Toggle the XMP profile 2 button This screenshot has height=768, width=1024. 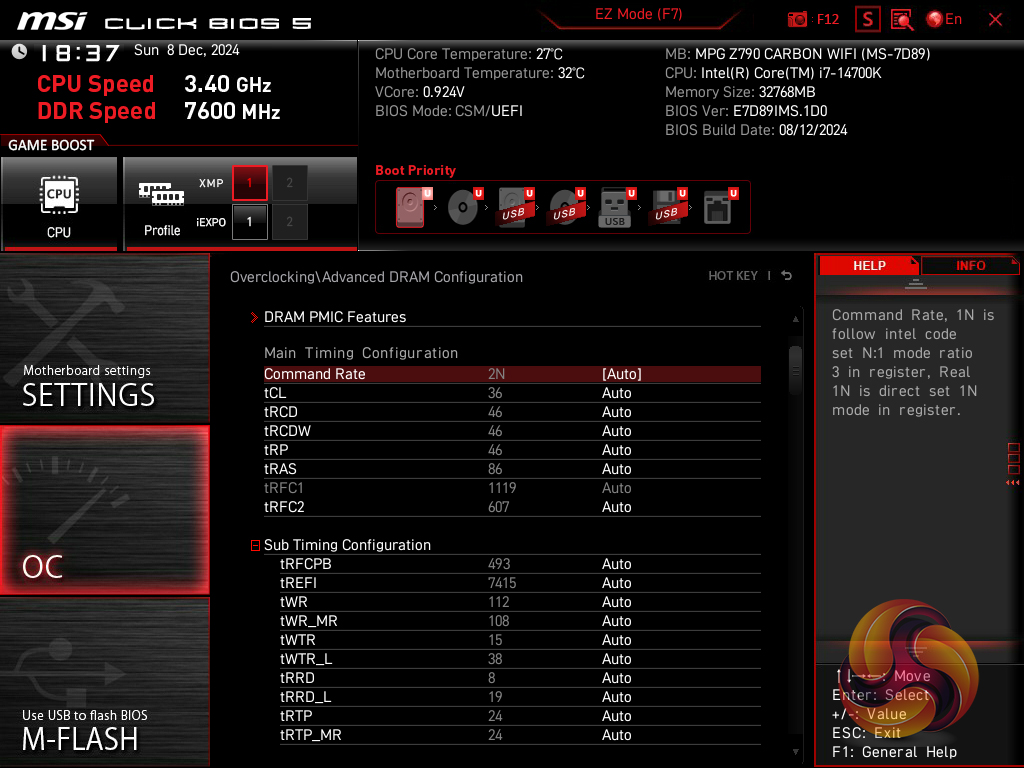(289, 183)
